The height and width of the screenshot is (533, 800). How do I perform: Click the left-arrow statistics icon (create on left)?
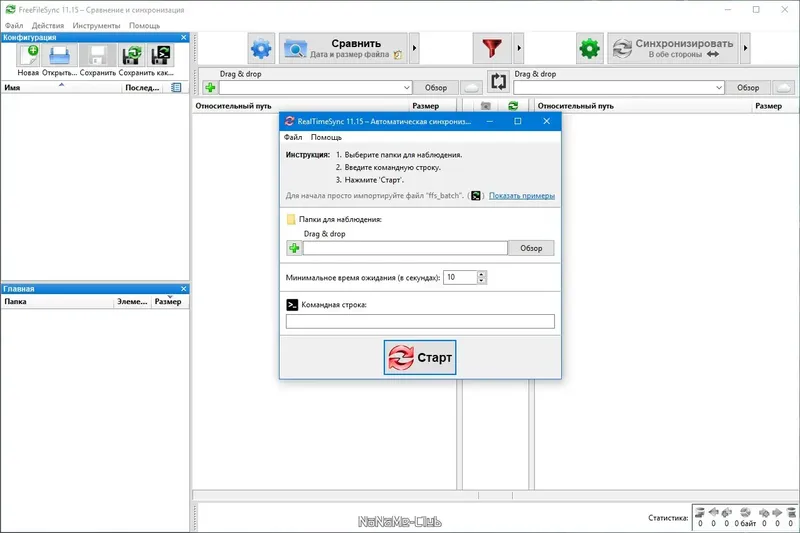pyautogui.click(x=713, y=512)
